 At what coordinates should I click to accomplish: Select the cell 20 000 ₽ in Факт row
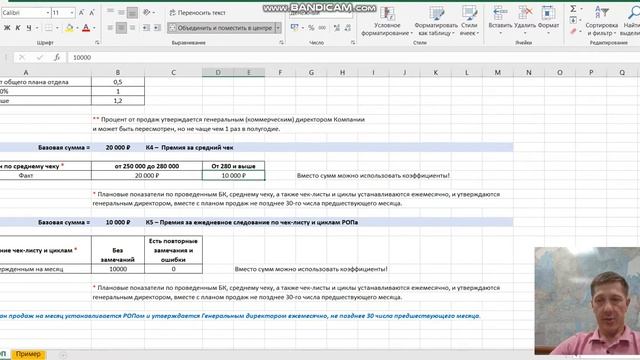click(147, 176)
